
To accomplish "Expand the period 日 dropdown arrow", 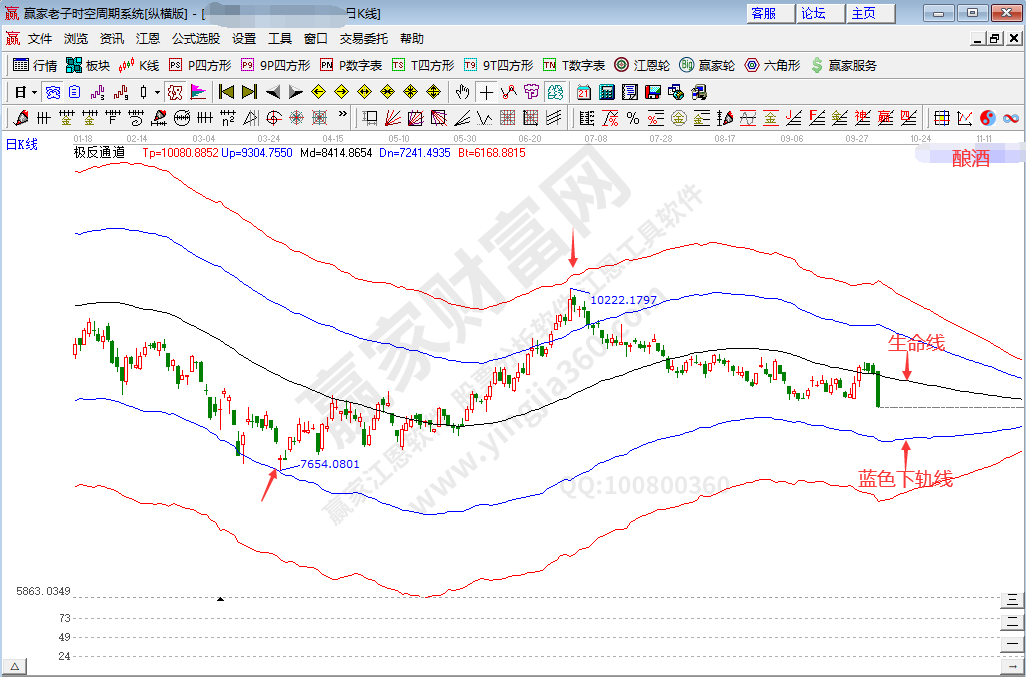I will point(34,92).
